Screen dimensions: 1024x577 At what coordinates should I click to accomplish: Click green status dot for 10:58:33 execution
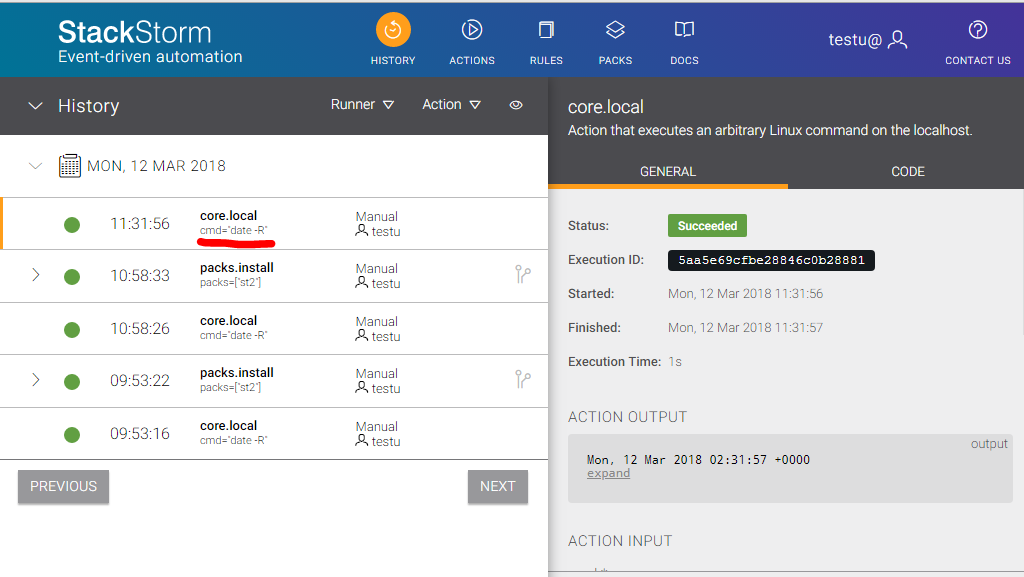(72, 277)
